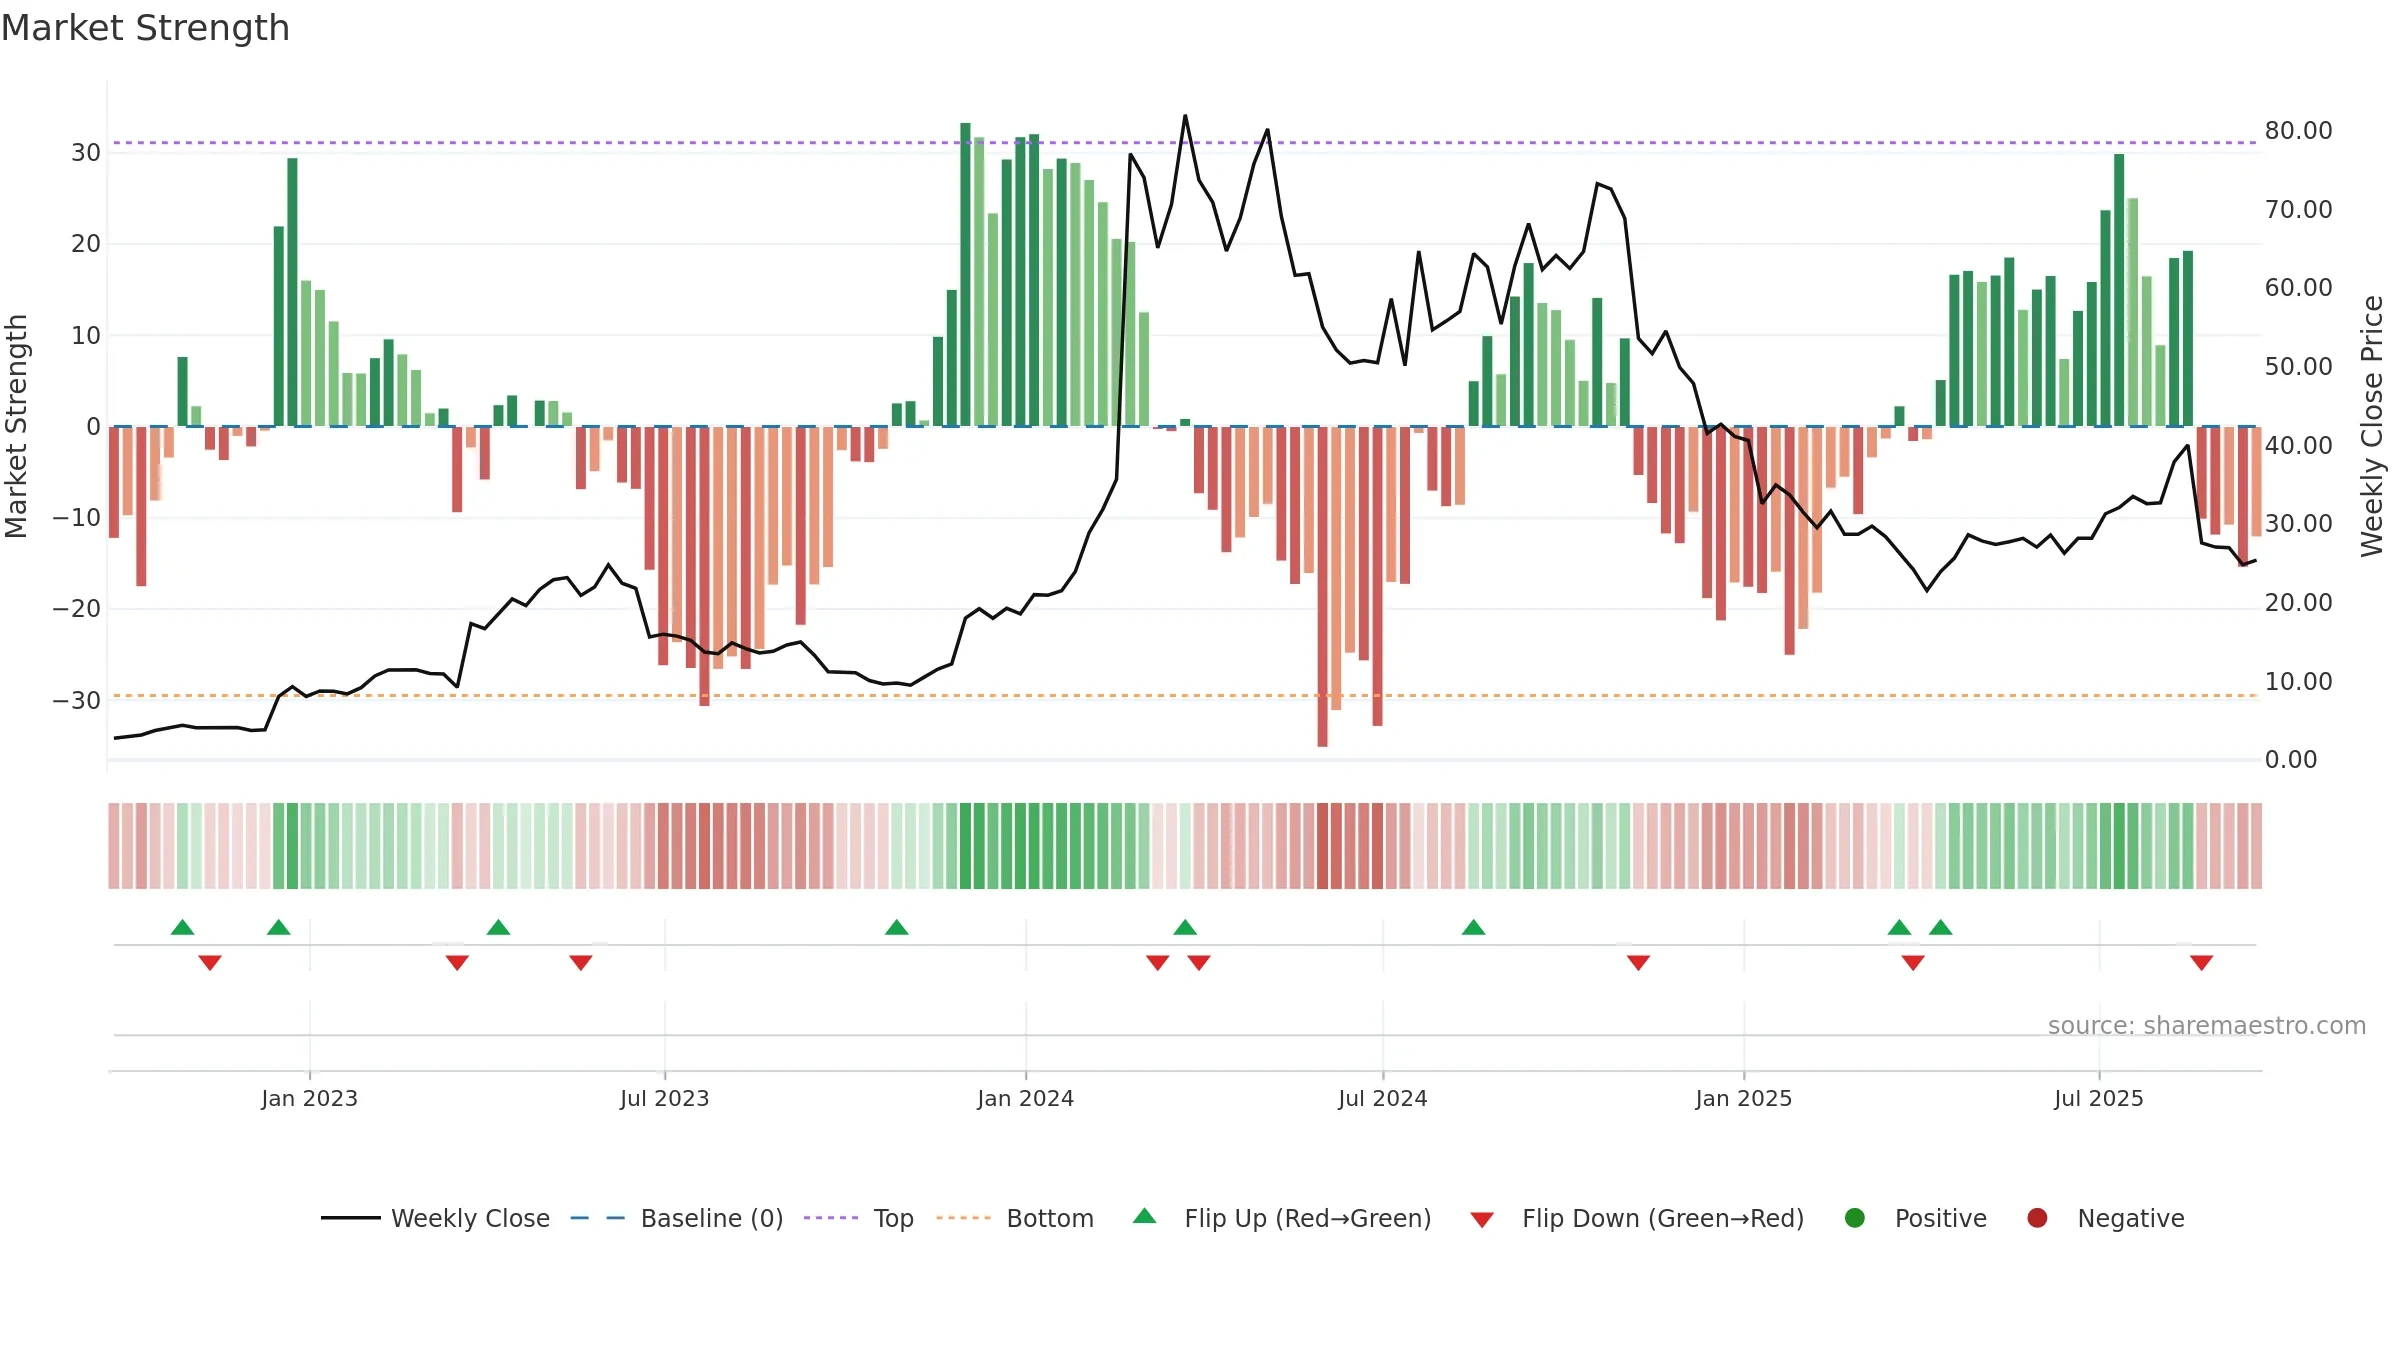Click the Jul 2025 x-axis label
Screen dimensions: 2400x1350
coord(2098,1098)
